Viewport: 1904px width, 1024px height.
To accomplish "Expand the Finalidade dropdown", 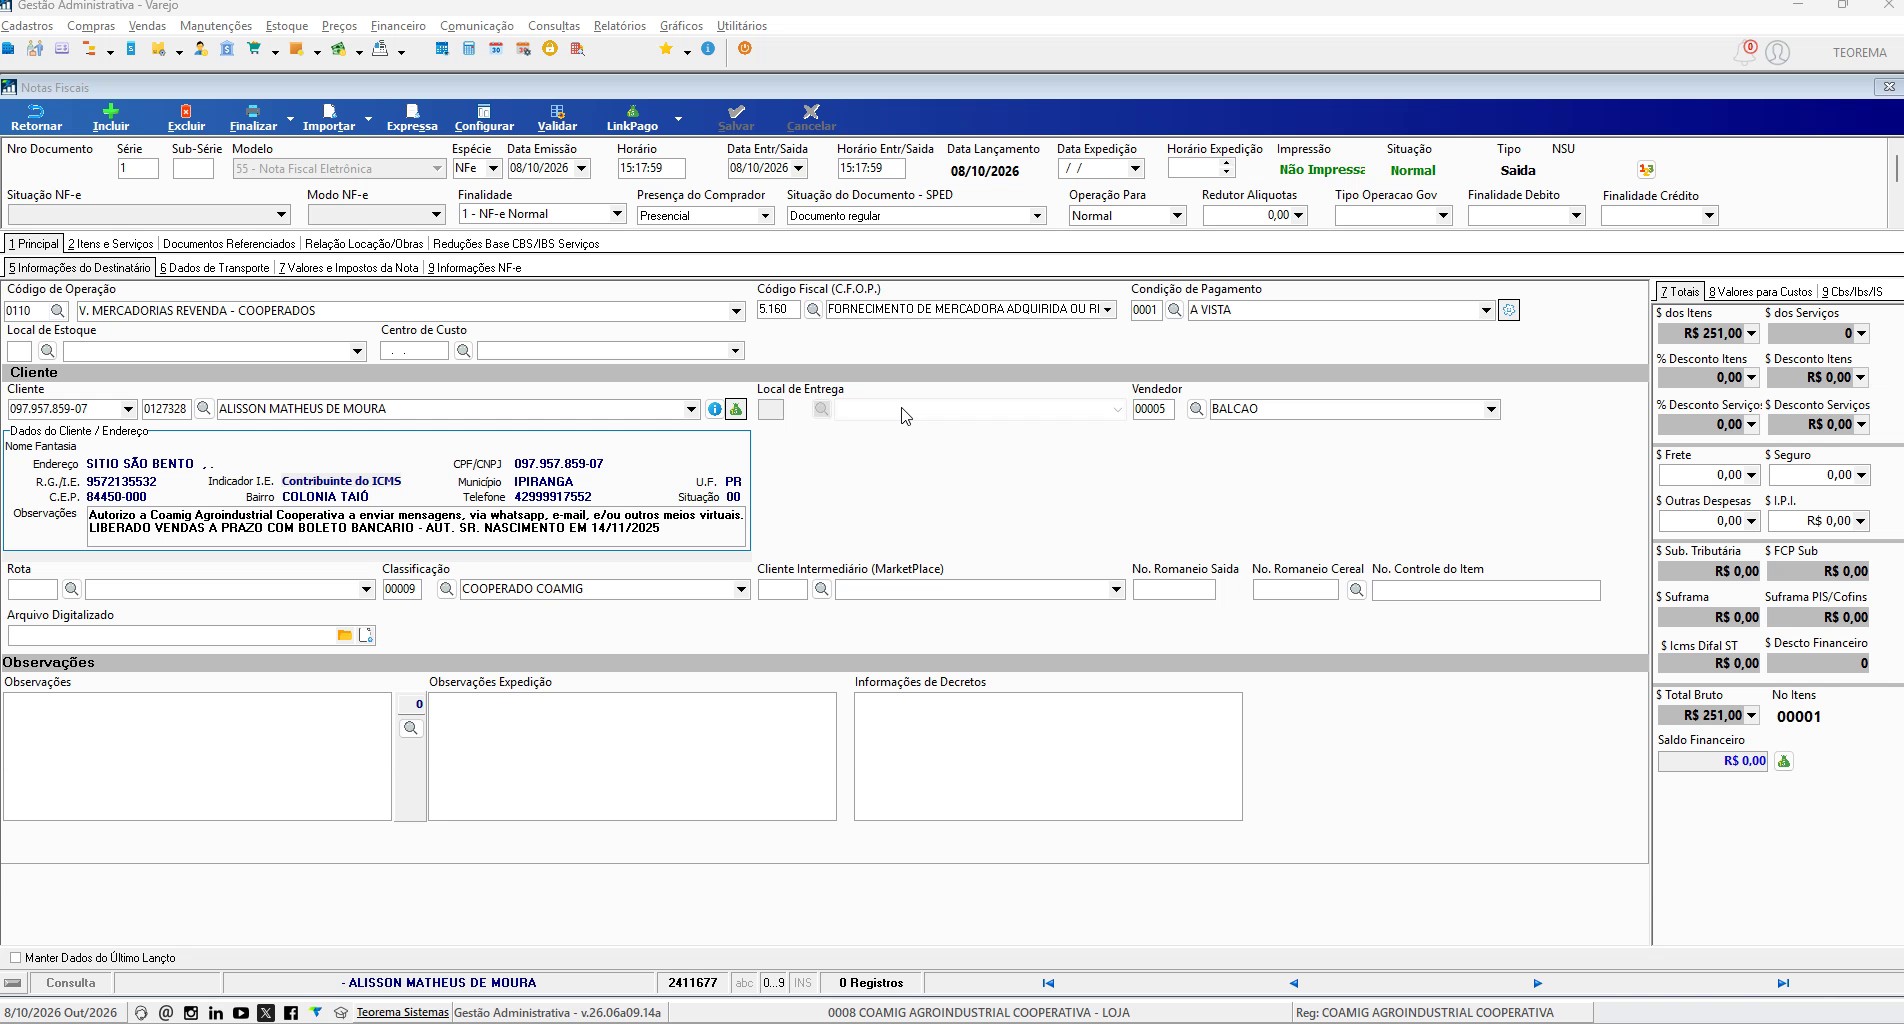I will (617, 214).
